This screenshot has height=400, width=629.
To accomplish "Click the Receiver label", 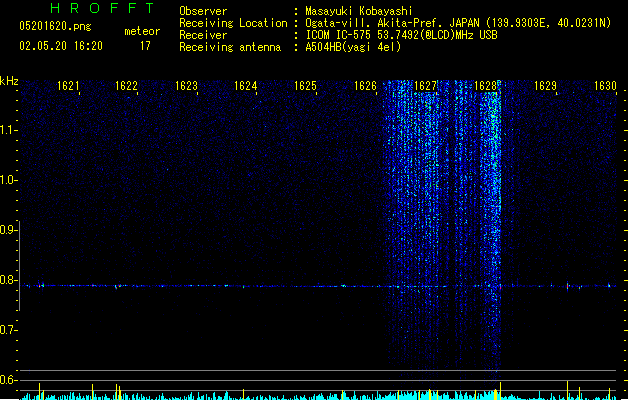I will (203, 35).
